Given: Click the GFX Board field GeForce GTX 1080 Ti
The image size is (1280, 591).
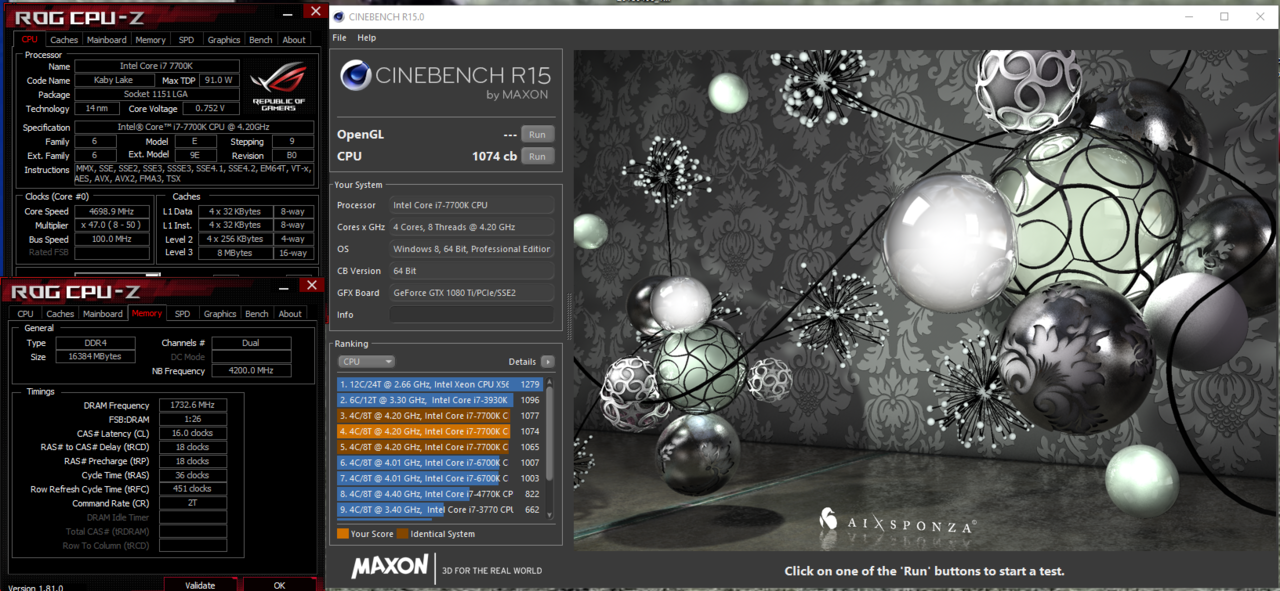Looking at the screenshot, I should point(471,293).
